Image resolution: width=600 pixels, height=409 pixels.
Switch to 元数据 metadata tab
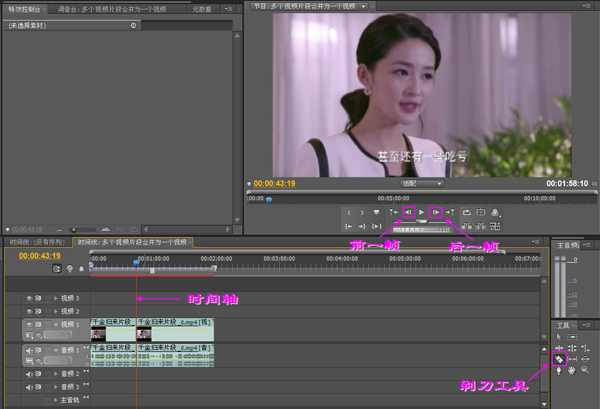202,9
